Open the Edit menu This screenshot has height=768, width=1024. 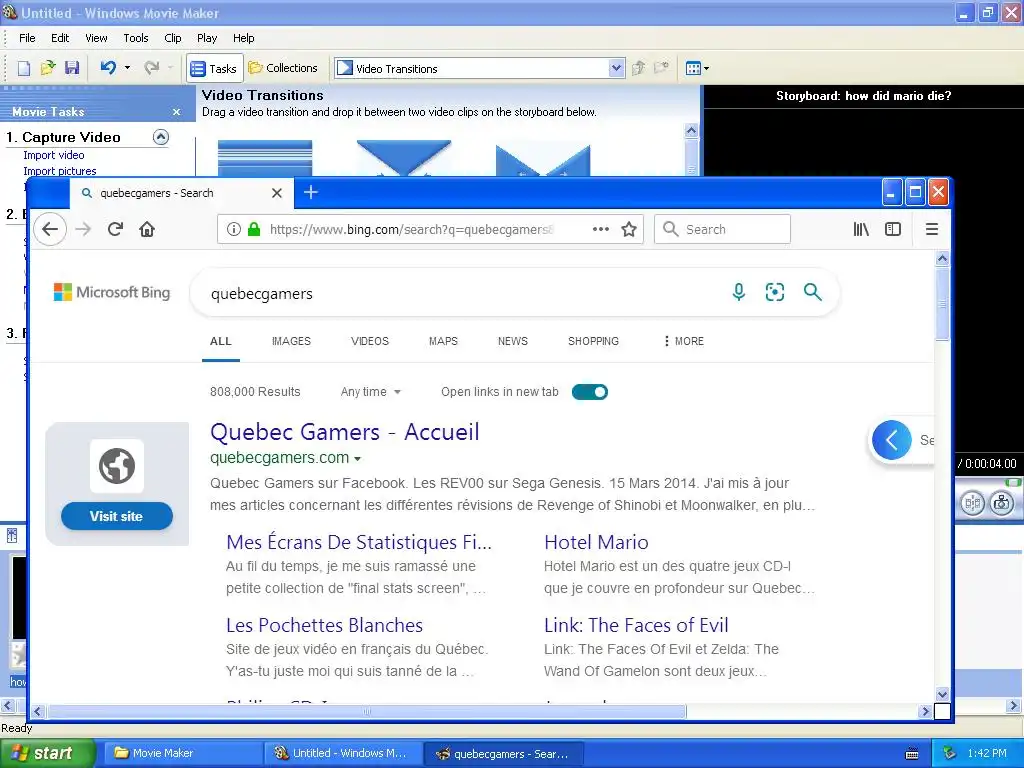[60, 38]
